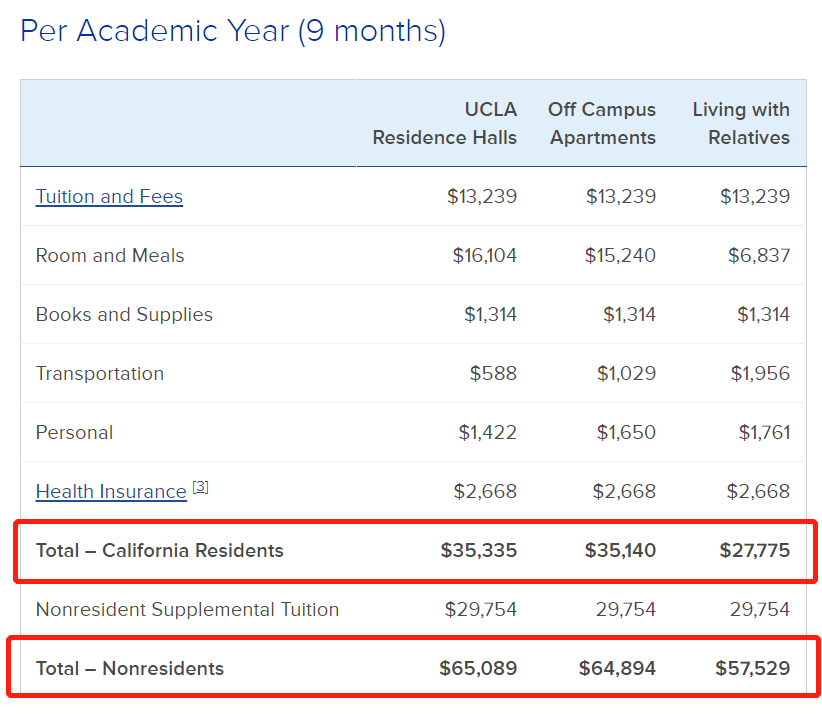Follow the footnote [3] reference link

(200, 487)
